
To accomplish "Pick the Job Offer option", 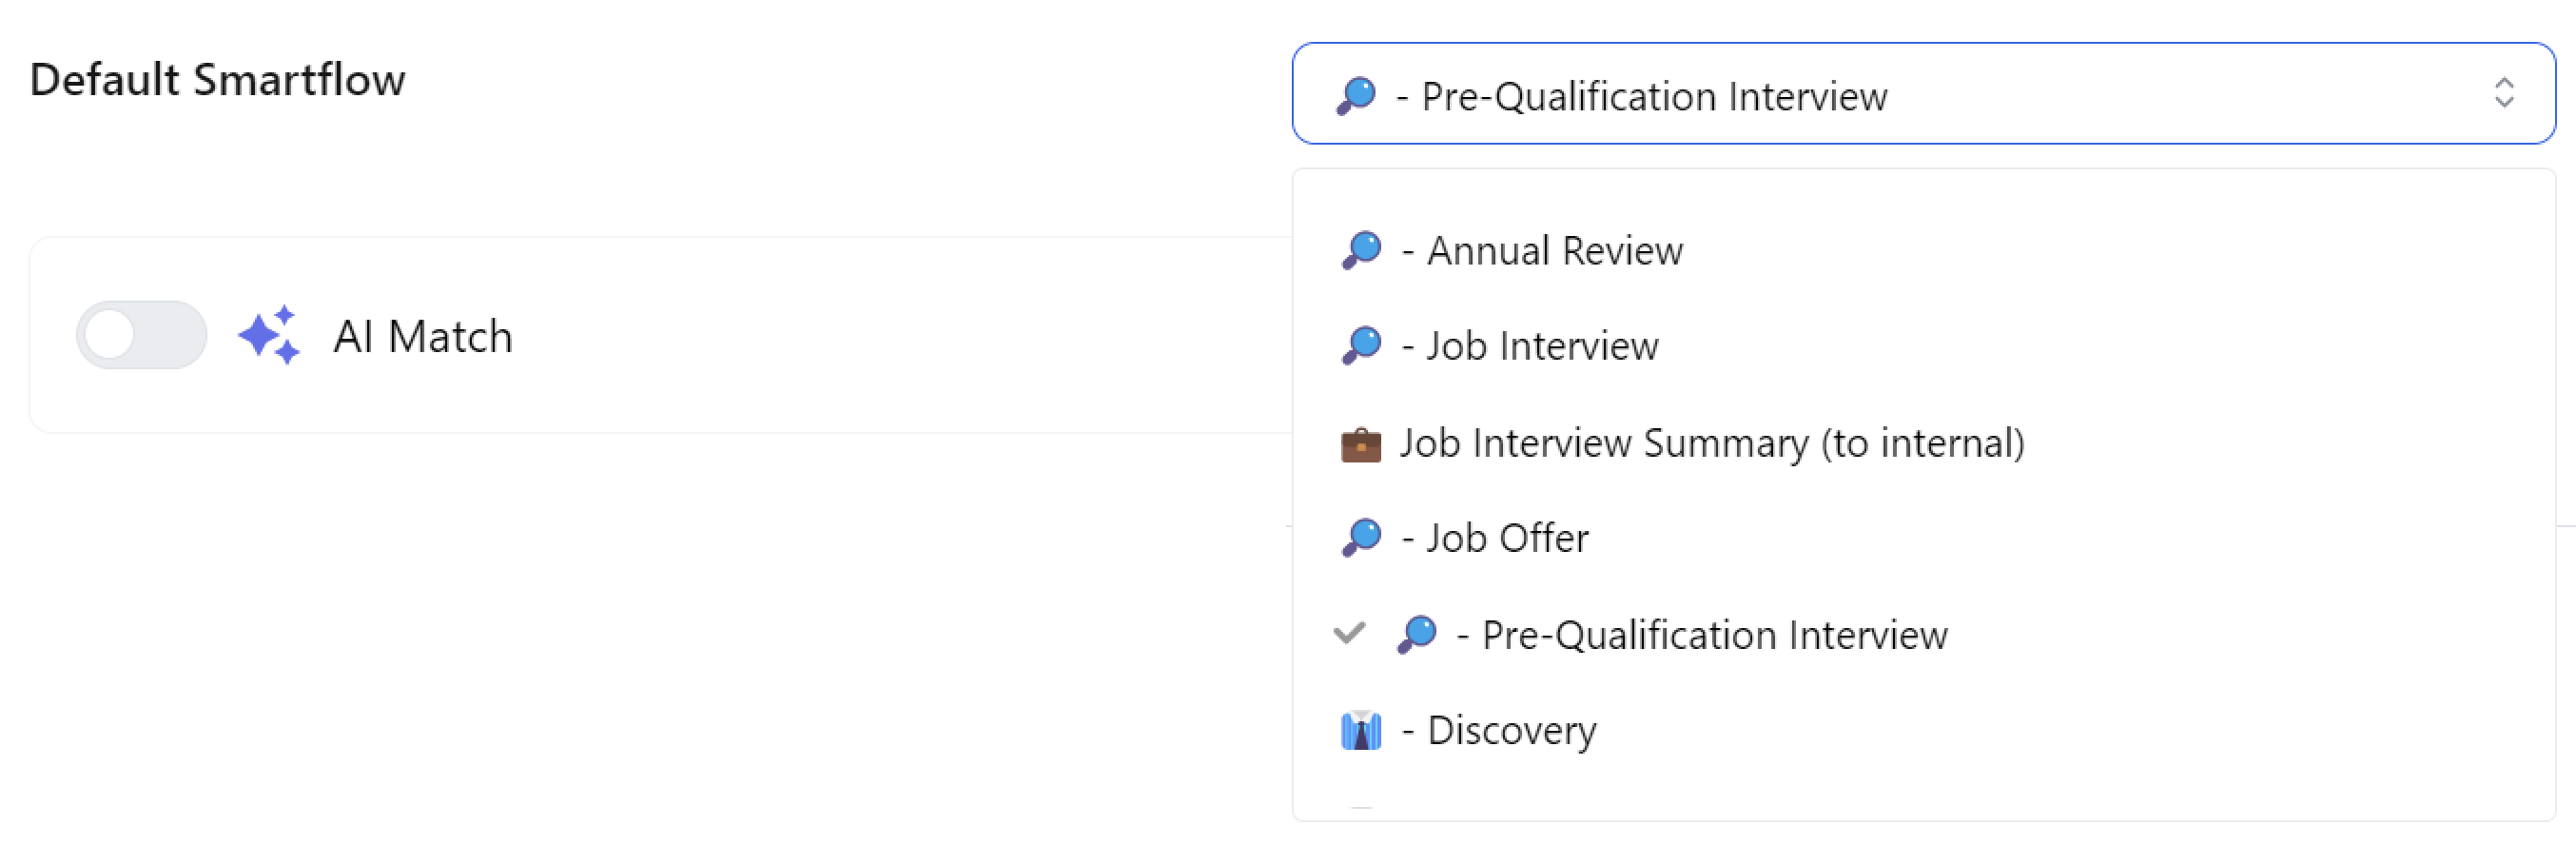I will (x=1506, y=538).
